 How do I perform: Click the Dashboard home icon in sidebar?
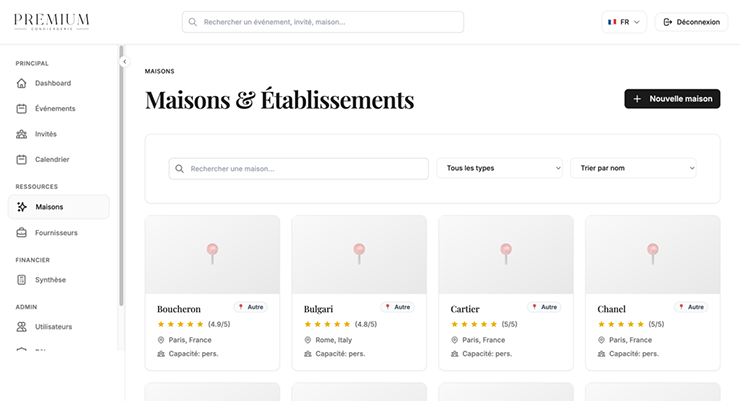pos(22,83)
